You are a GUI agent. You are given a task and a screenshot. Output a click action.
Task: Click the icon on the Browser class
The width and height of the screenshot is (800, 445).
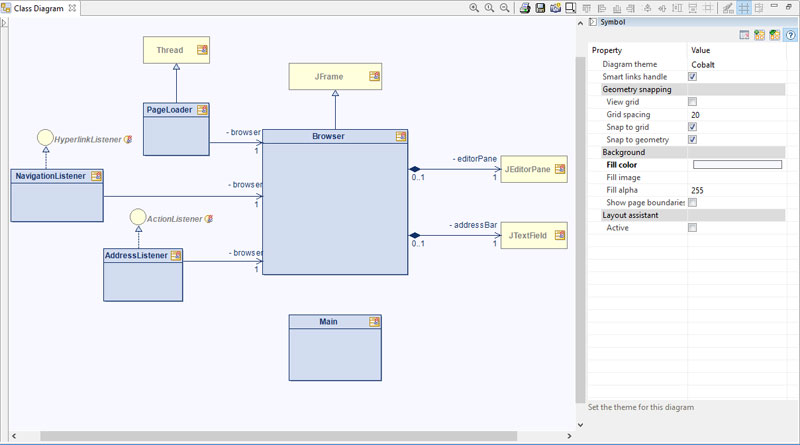[x=401, y=136]
